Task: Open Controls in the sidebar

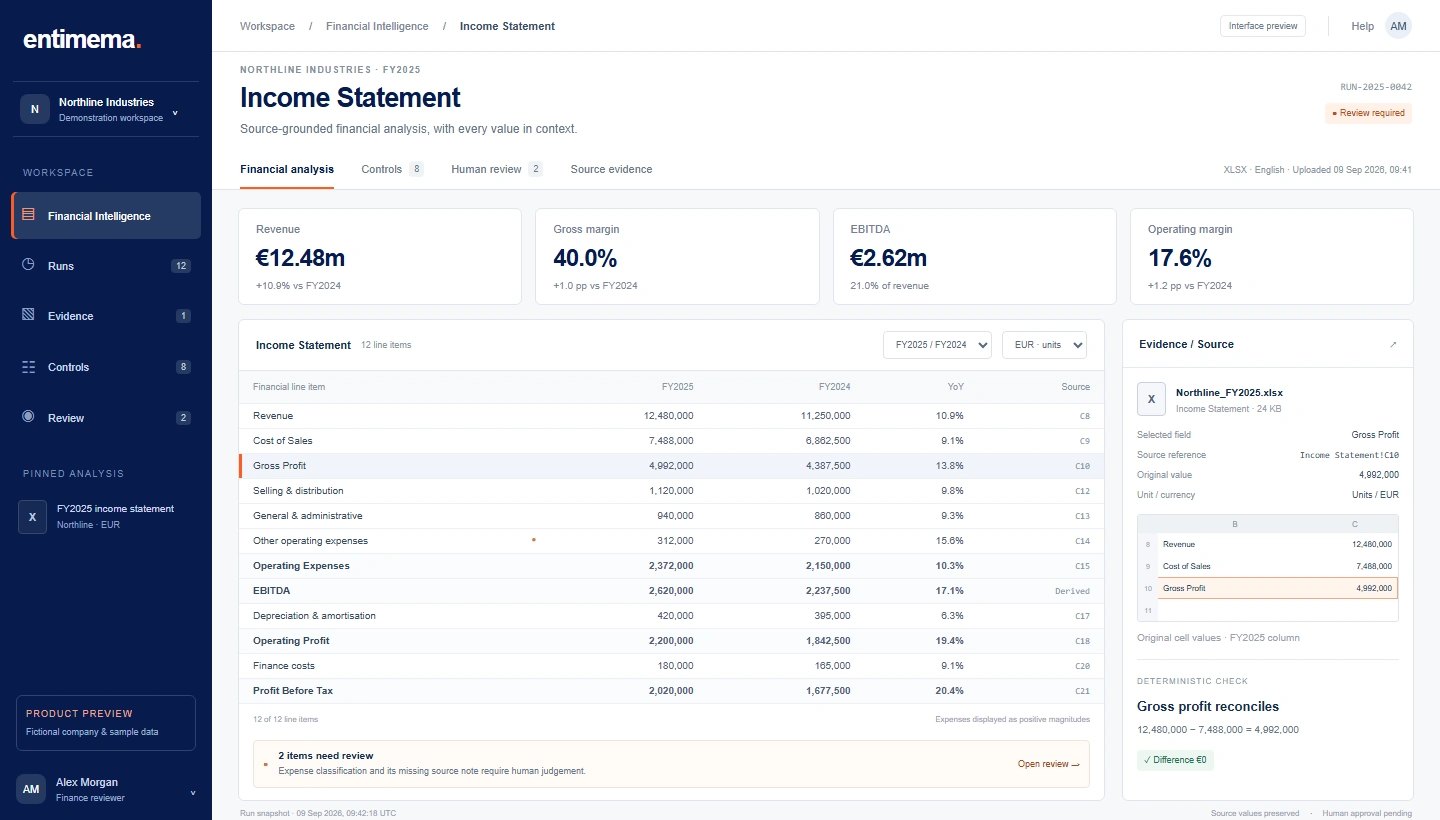Action: [106, 367]
